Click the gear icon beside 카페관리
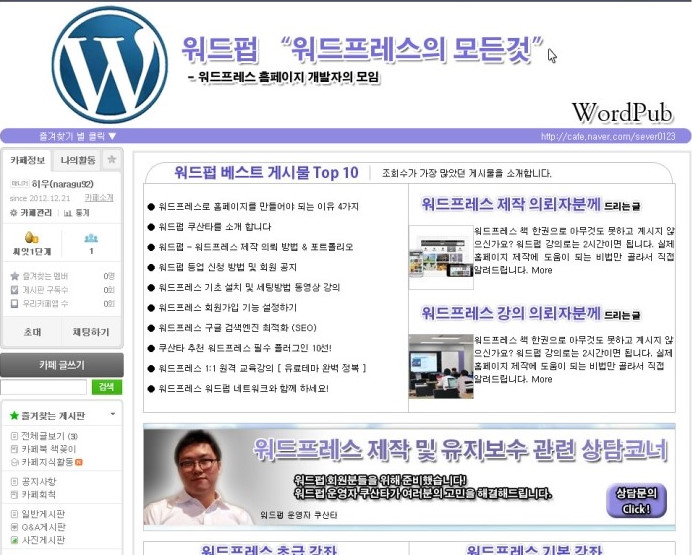The image size is (692, 555). click(13, 213)
